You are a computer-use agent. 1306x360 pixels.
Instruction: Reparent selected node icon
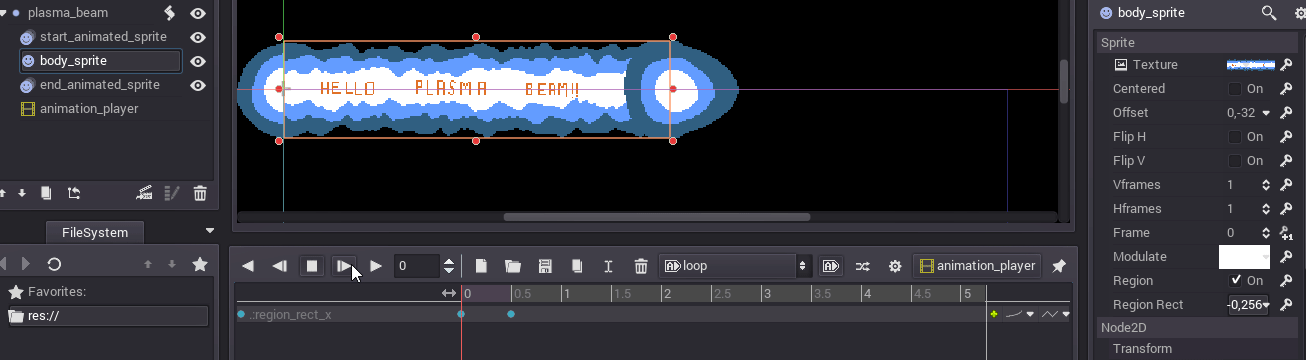click(x=73, y=193)
